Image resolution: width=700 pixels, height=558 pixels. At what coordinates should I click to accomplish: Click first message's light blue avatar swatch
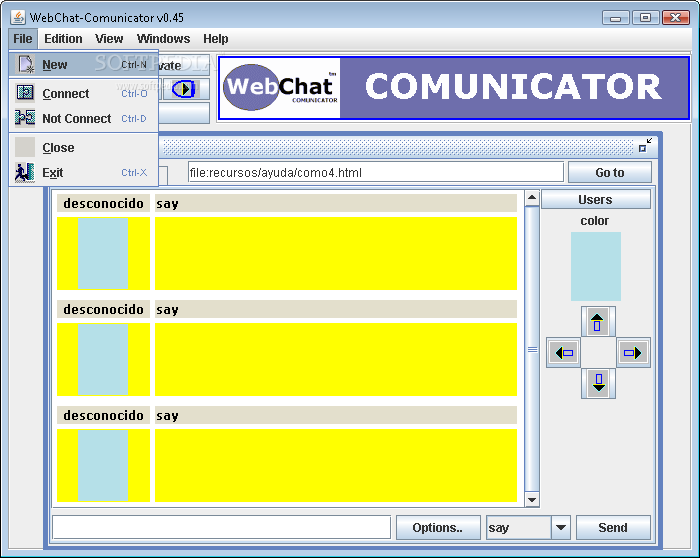point(103,253)
